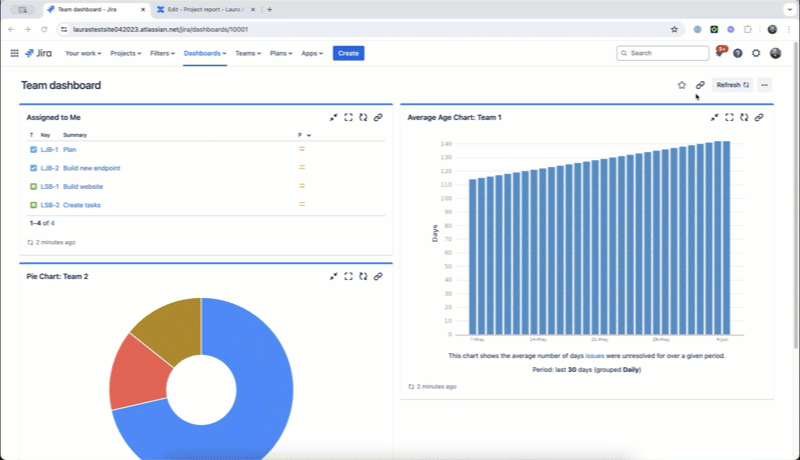
Task: Star the Team dashboard
Action: (x=682, y=85)
